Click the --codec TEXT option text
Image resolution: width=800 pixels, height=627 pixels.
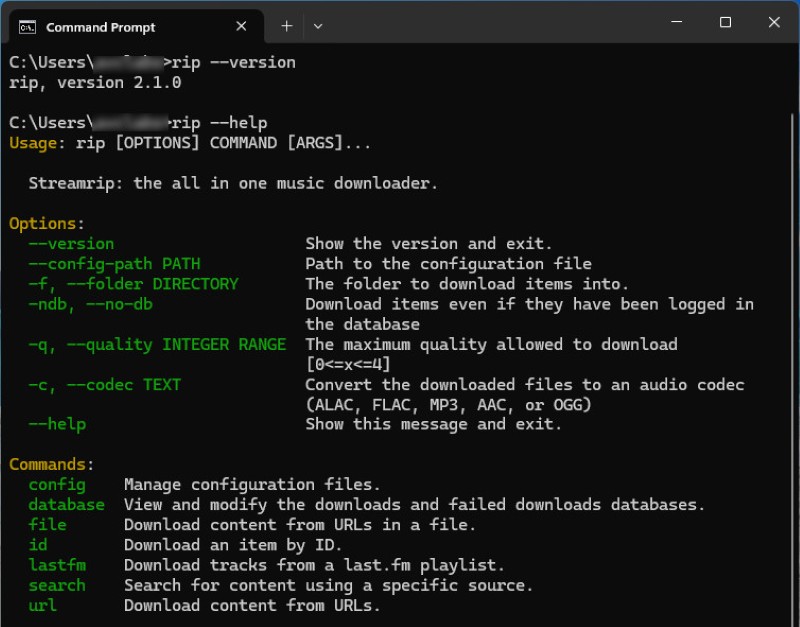(x=105, y=385)
